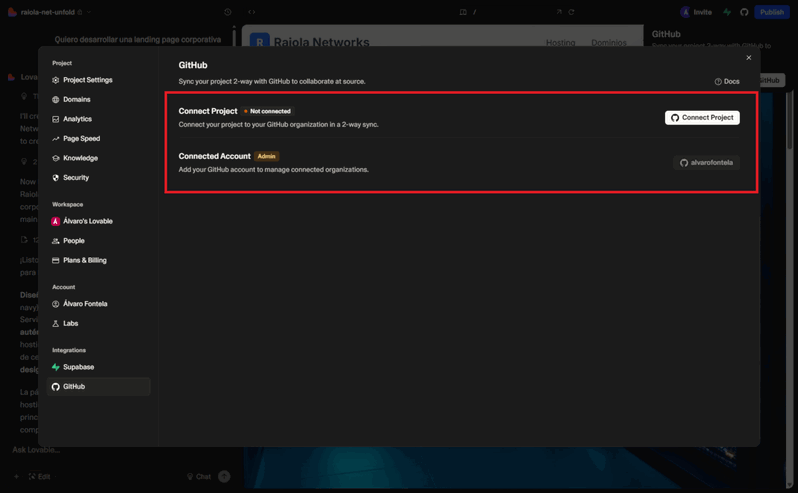Go to the Analytics section
The image size is (798, 493).
point(72,119)
